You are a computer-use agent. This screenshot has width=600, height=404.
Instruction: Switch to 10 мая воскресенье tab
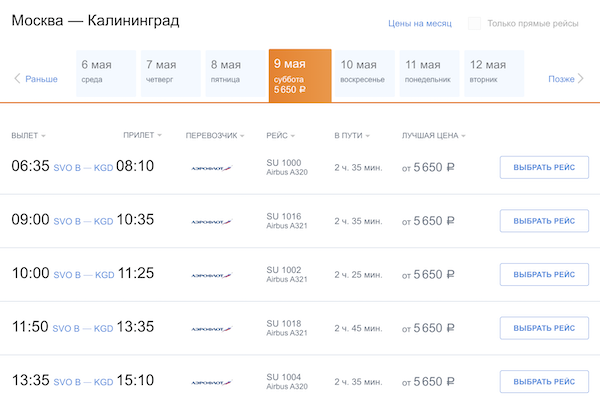[364, 73]
